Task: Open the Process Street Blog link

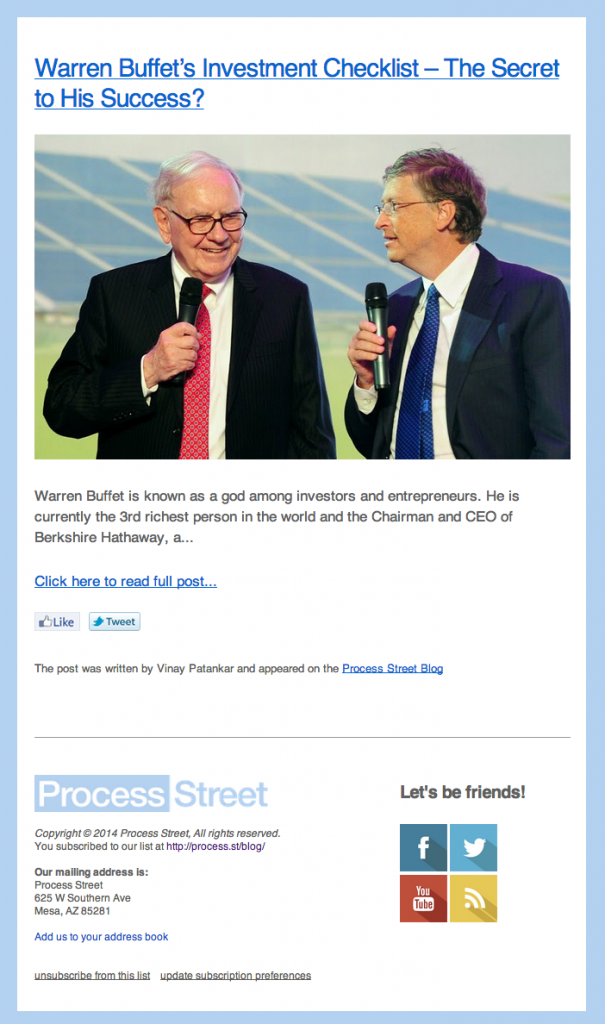Action: (393, 668)
